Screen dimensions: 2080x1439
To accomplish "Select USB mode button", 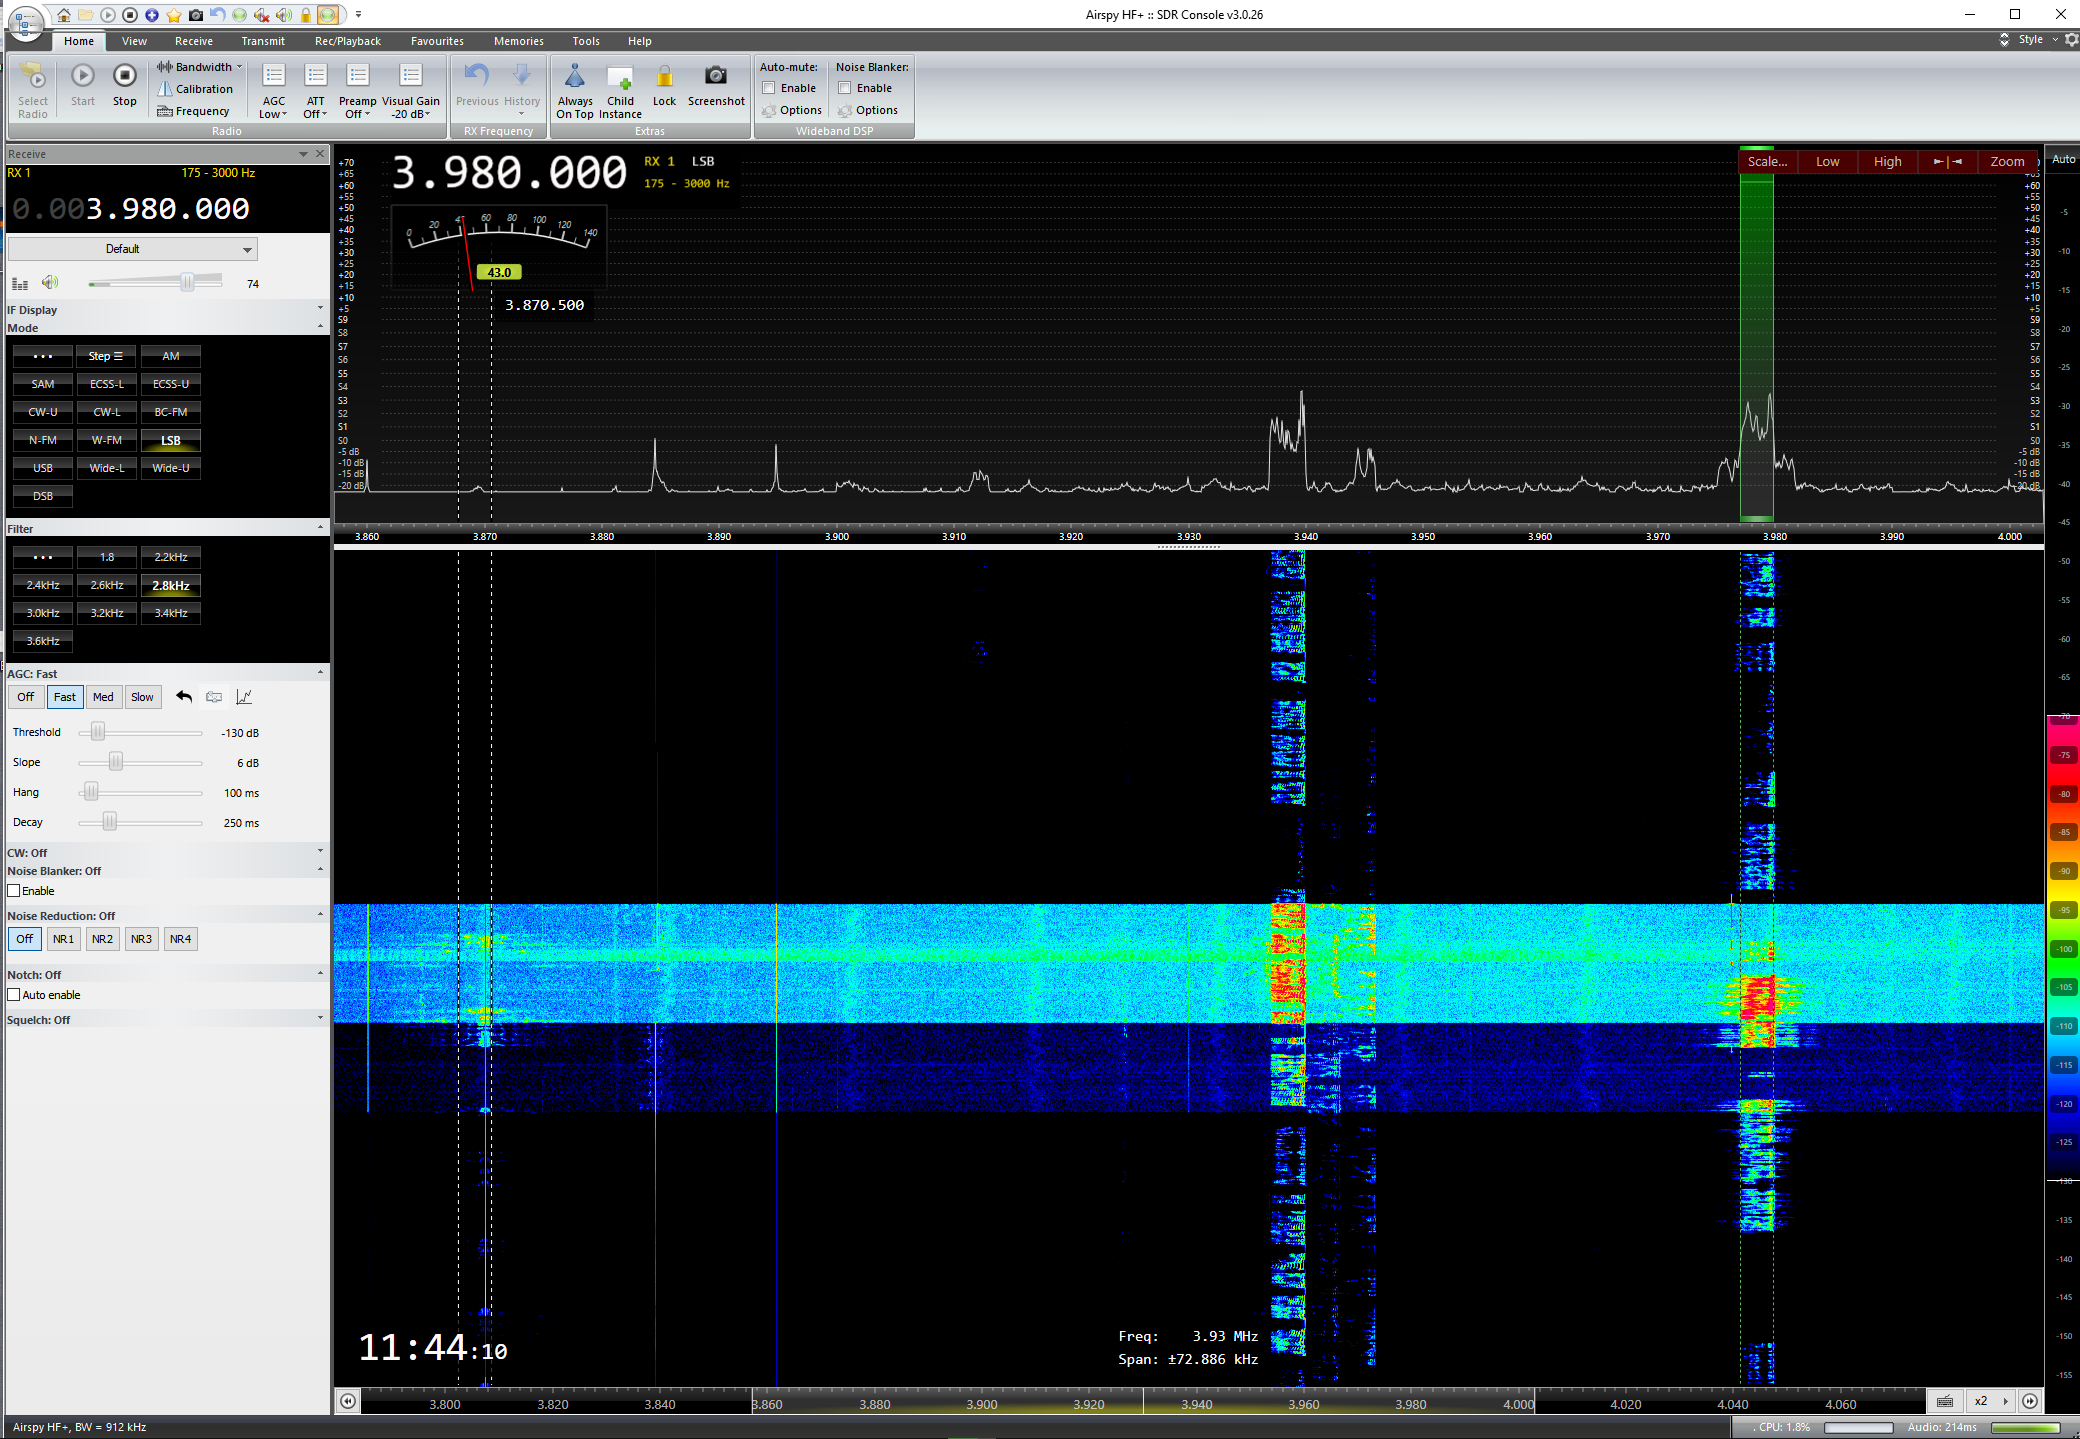I will (x=43, y=468).
